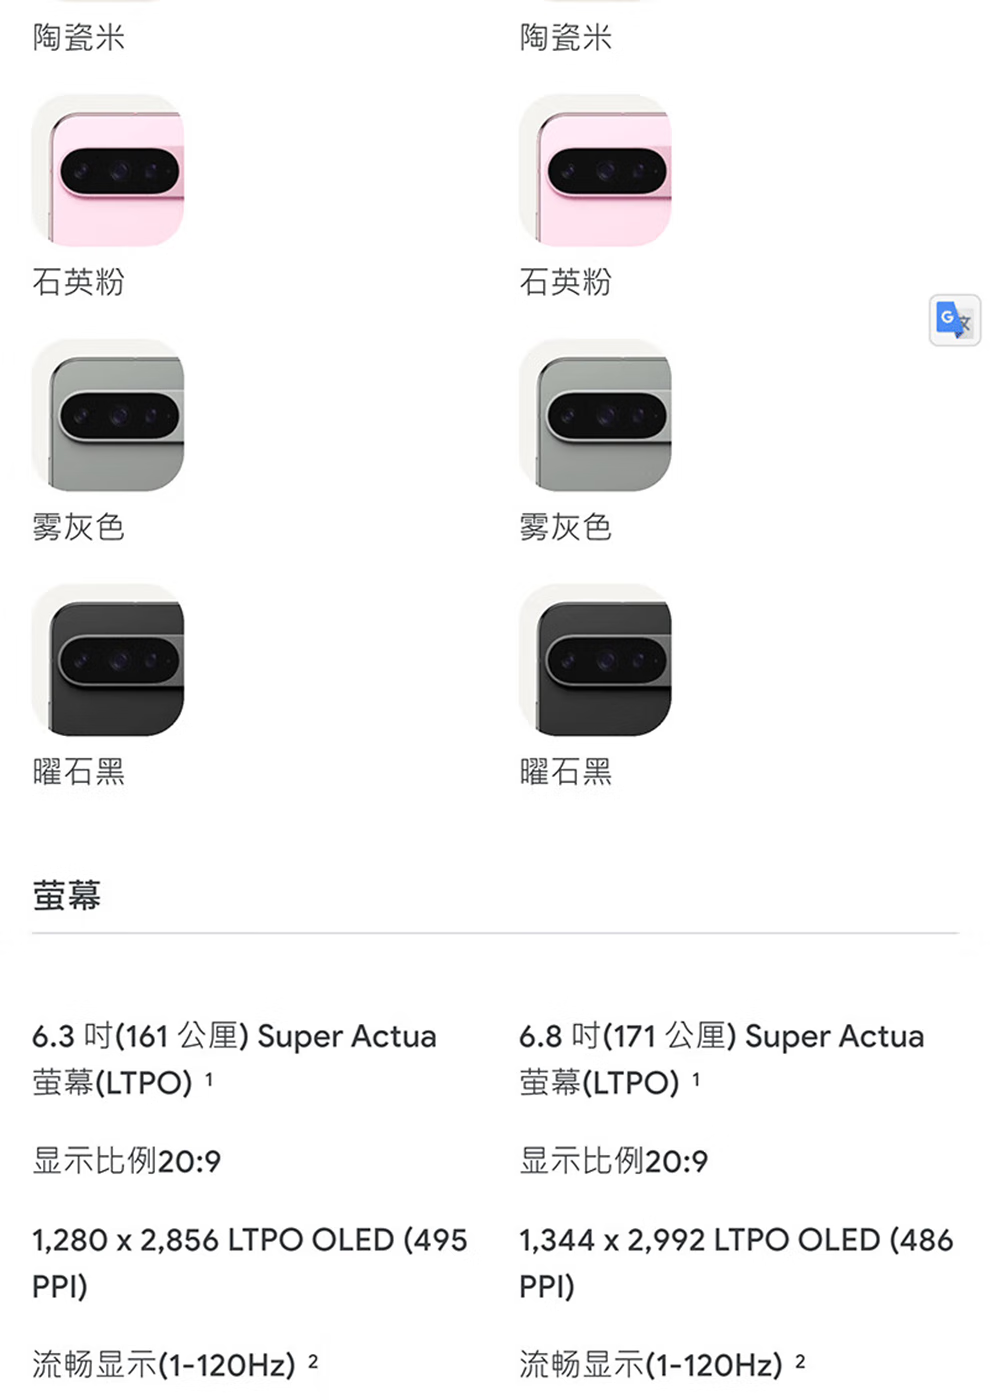Click the 1,280 x 2,856 LTPO OLED spec
This screenshot has width=990, height=1400.
(x=250, y=1262)
